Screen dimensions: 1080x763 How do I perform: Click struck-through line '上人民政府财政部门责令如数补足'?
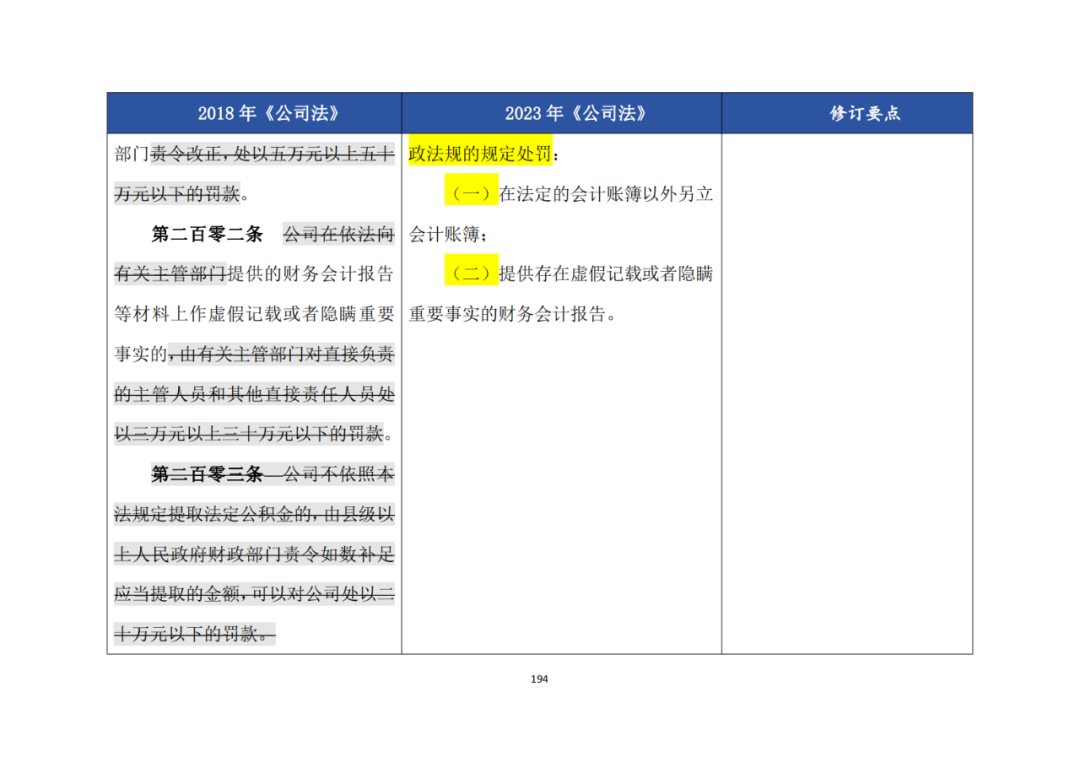[x=254, y=554]
